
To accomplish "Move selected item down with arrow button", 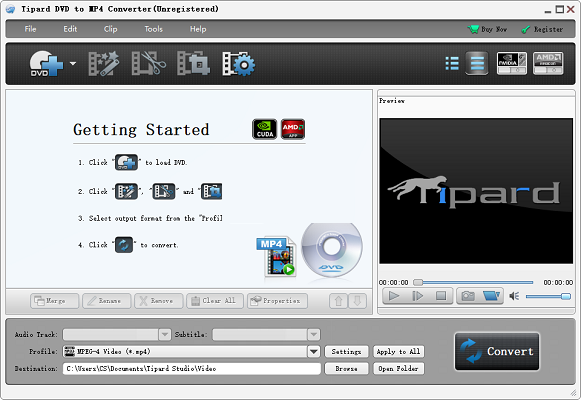I will point(357,301).
